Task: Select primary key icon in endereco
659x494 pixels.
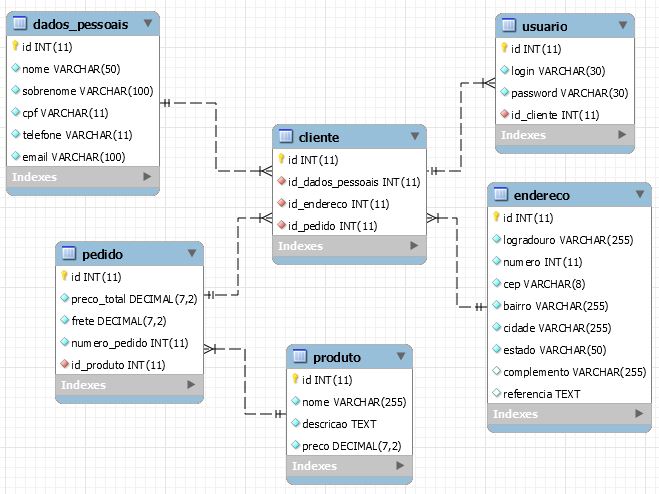Action: pos(496,217)
